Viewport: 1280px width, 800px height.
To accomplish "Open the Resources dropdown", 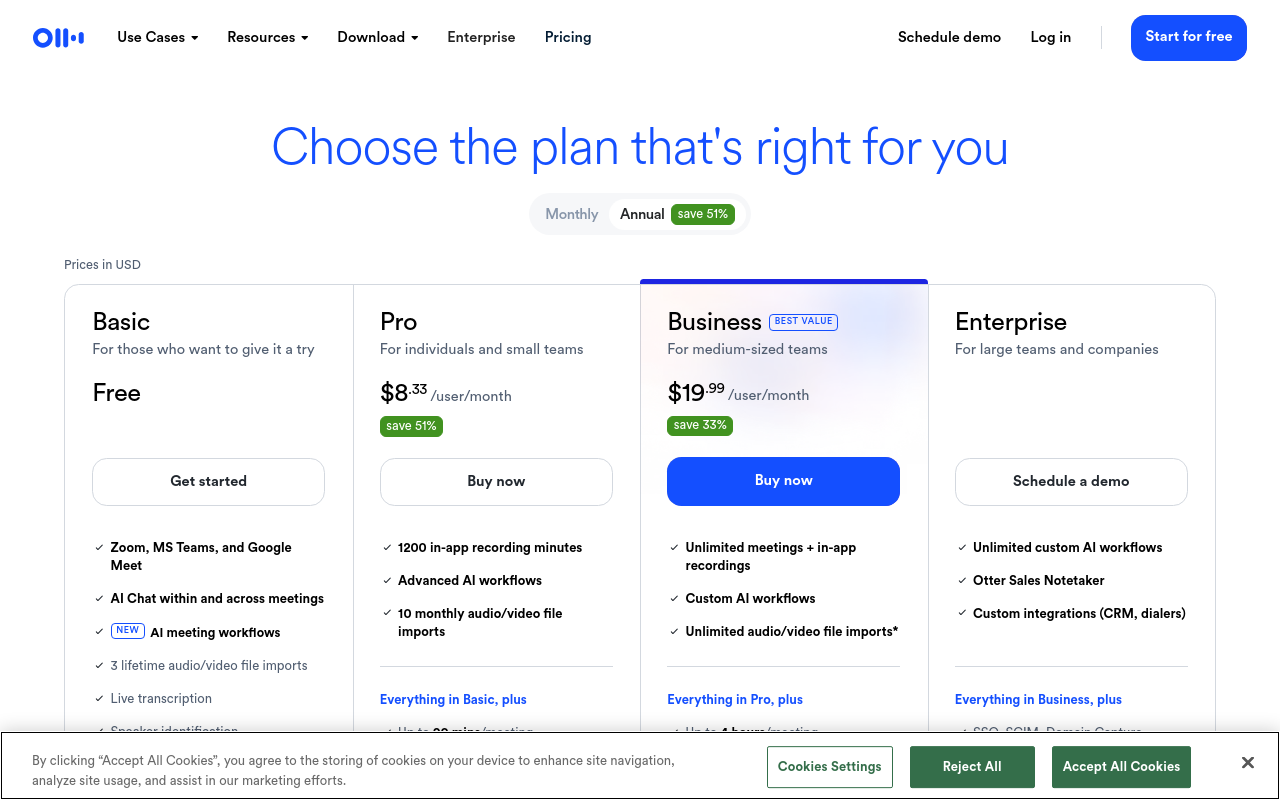I will pos(267,37).
